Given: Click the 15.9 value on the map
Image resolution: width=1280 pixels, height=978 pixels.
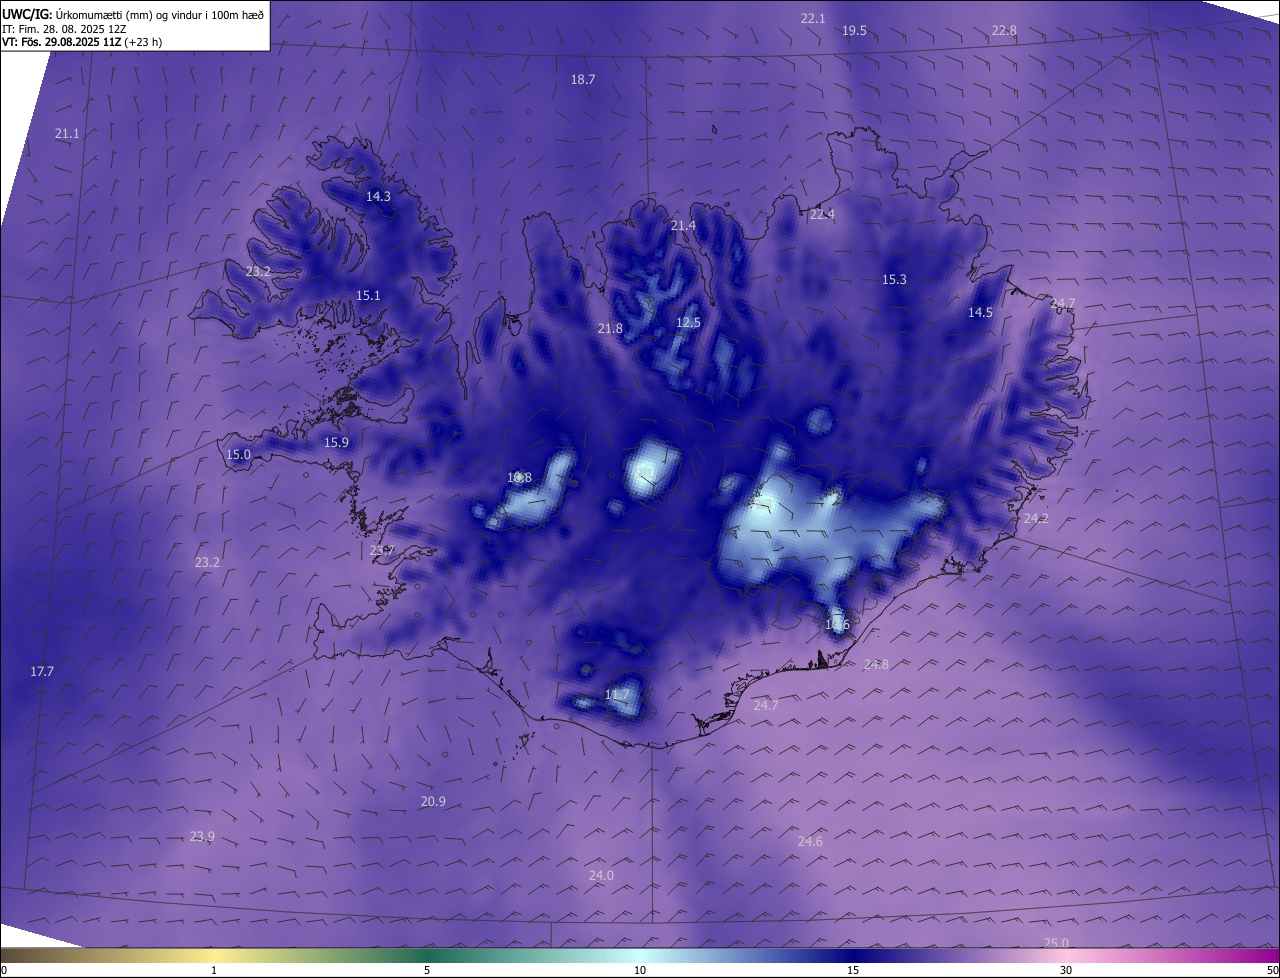Looking at the screenshot, I should pyautogui.click(x=336, y=443).
